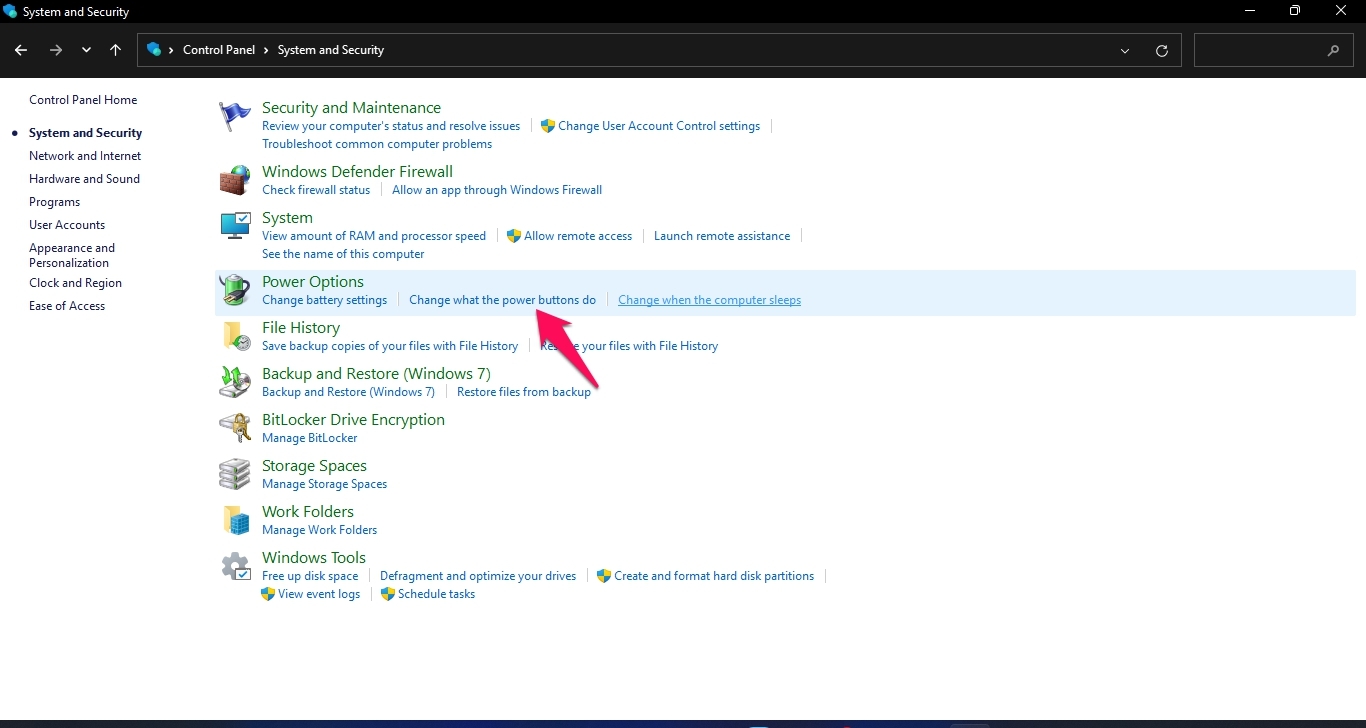Image resolution: width=1366 pixels, height=728 pixels.
Task: Expand the address bar history dropdown
Action: point(1125,50)
